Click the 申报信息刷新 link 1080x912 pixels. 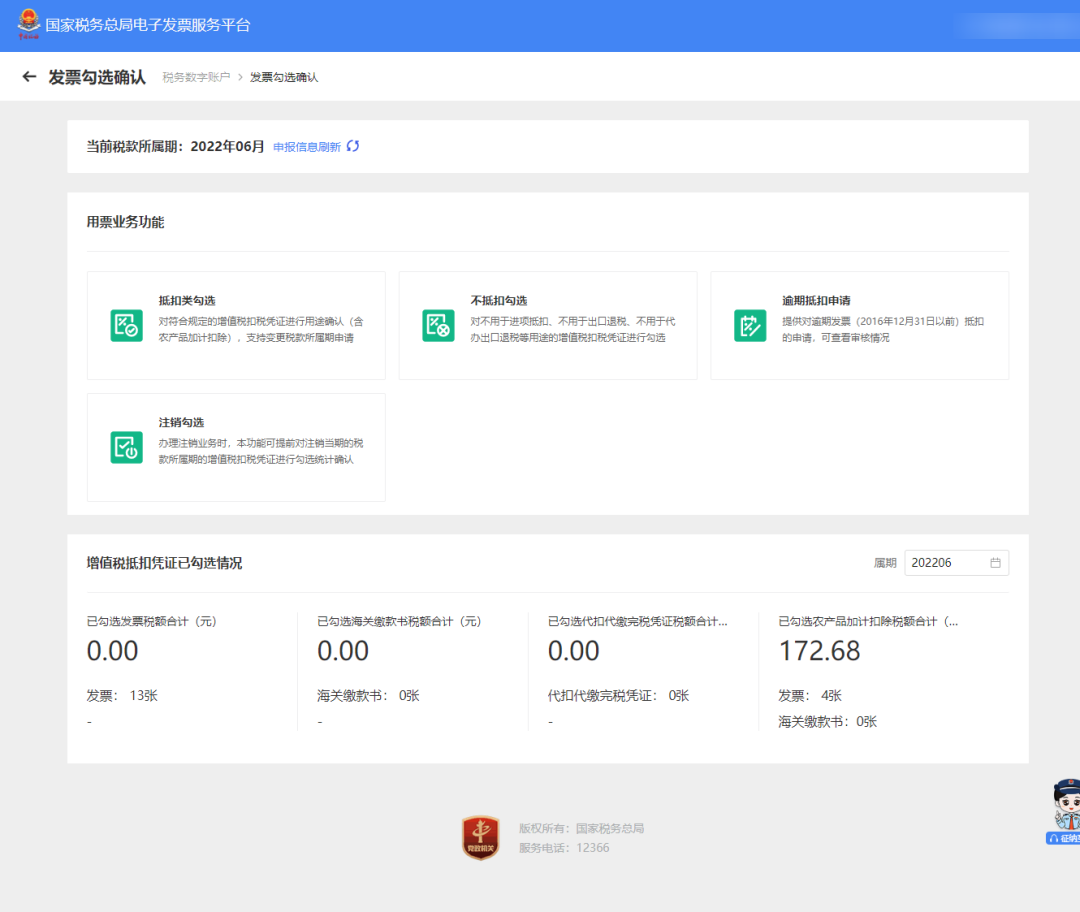point(307,147)
